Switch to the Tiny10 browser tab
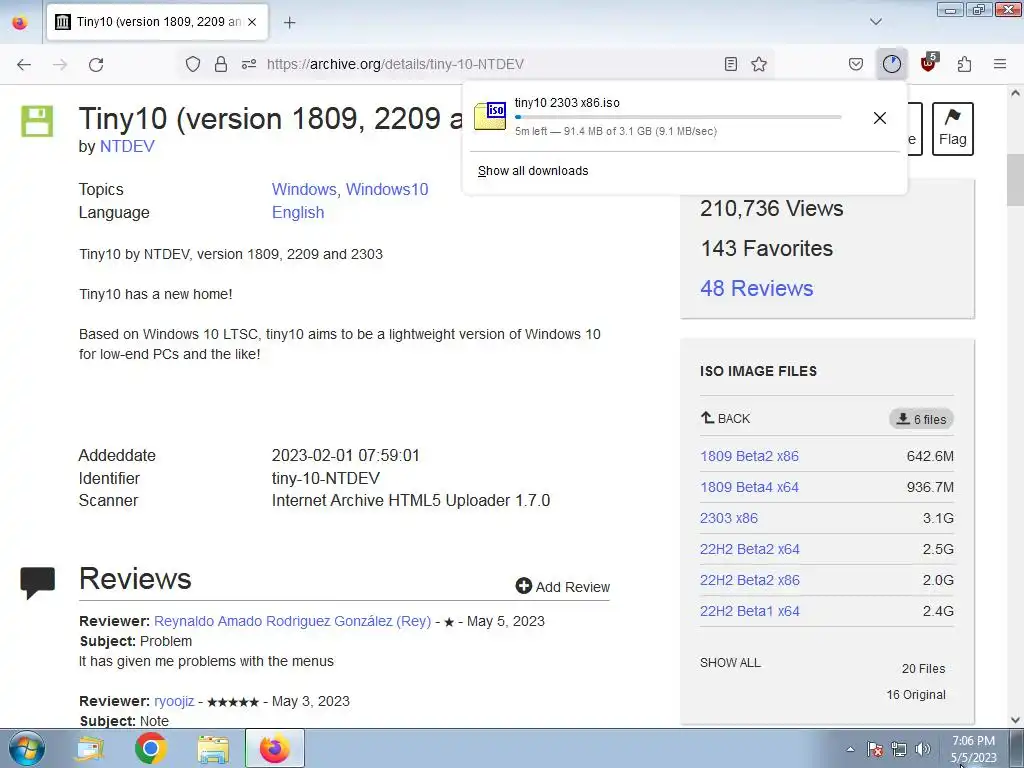This screenshot has height=768, width=1024. pyautogui.click(x=157, y=22)
